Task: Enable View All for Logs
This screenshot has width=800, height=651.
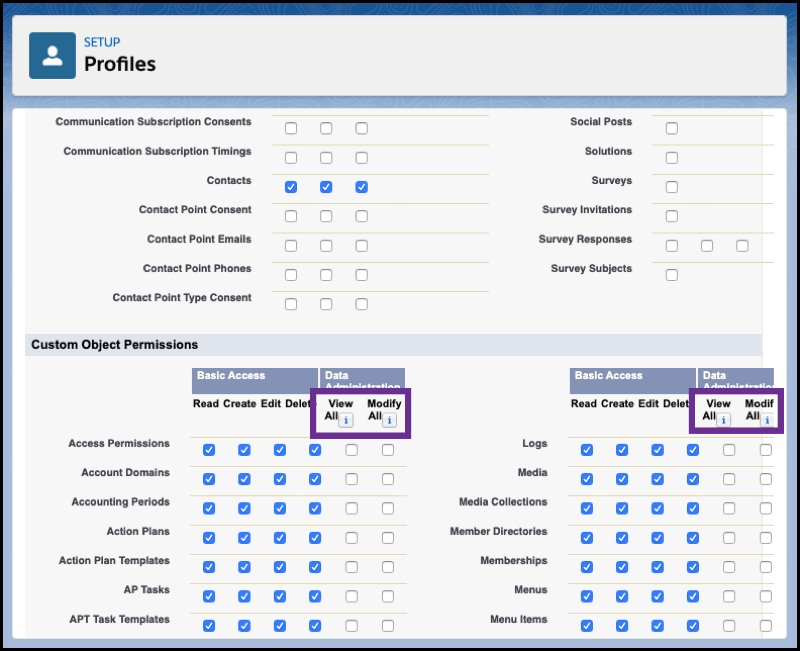Action: (729, 449)
